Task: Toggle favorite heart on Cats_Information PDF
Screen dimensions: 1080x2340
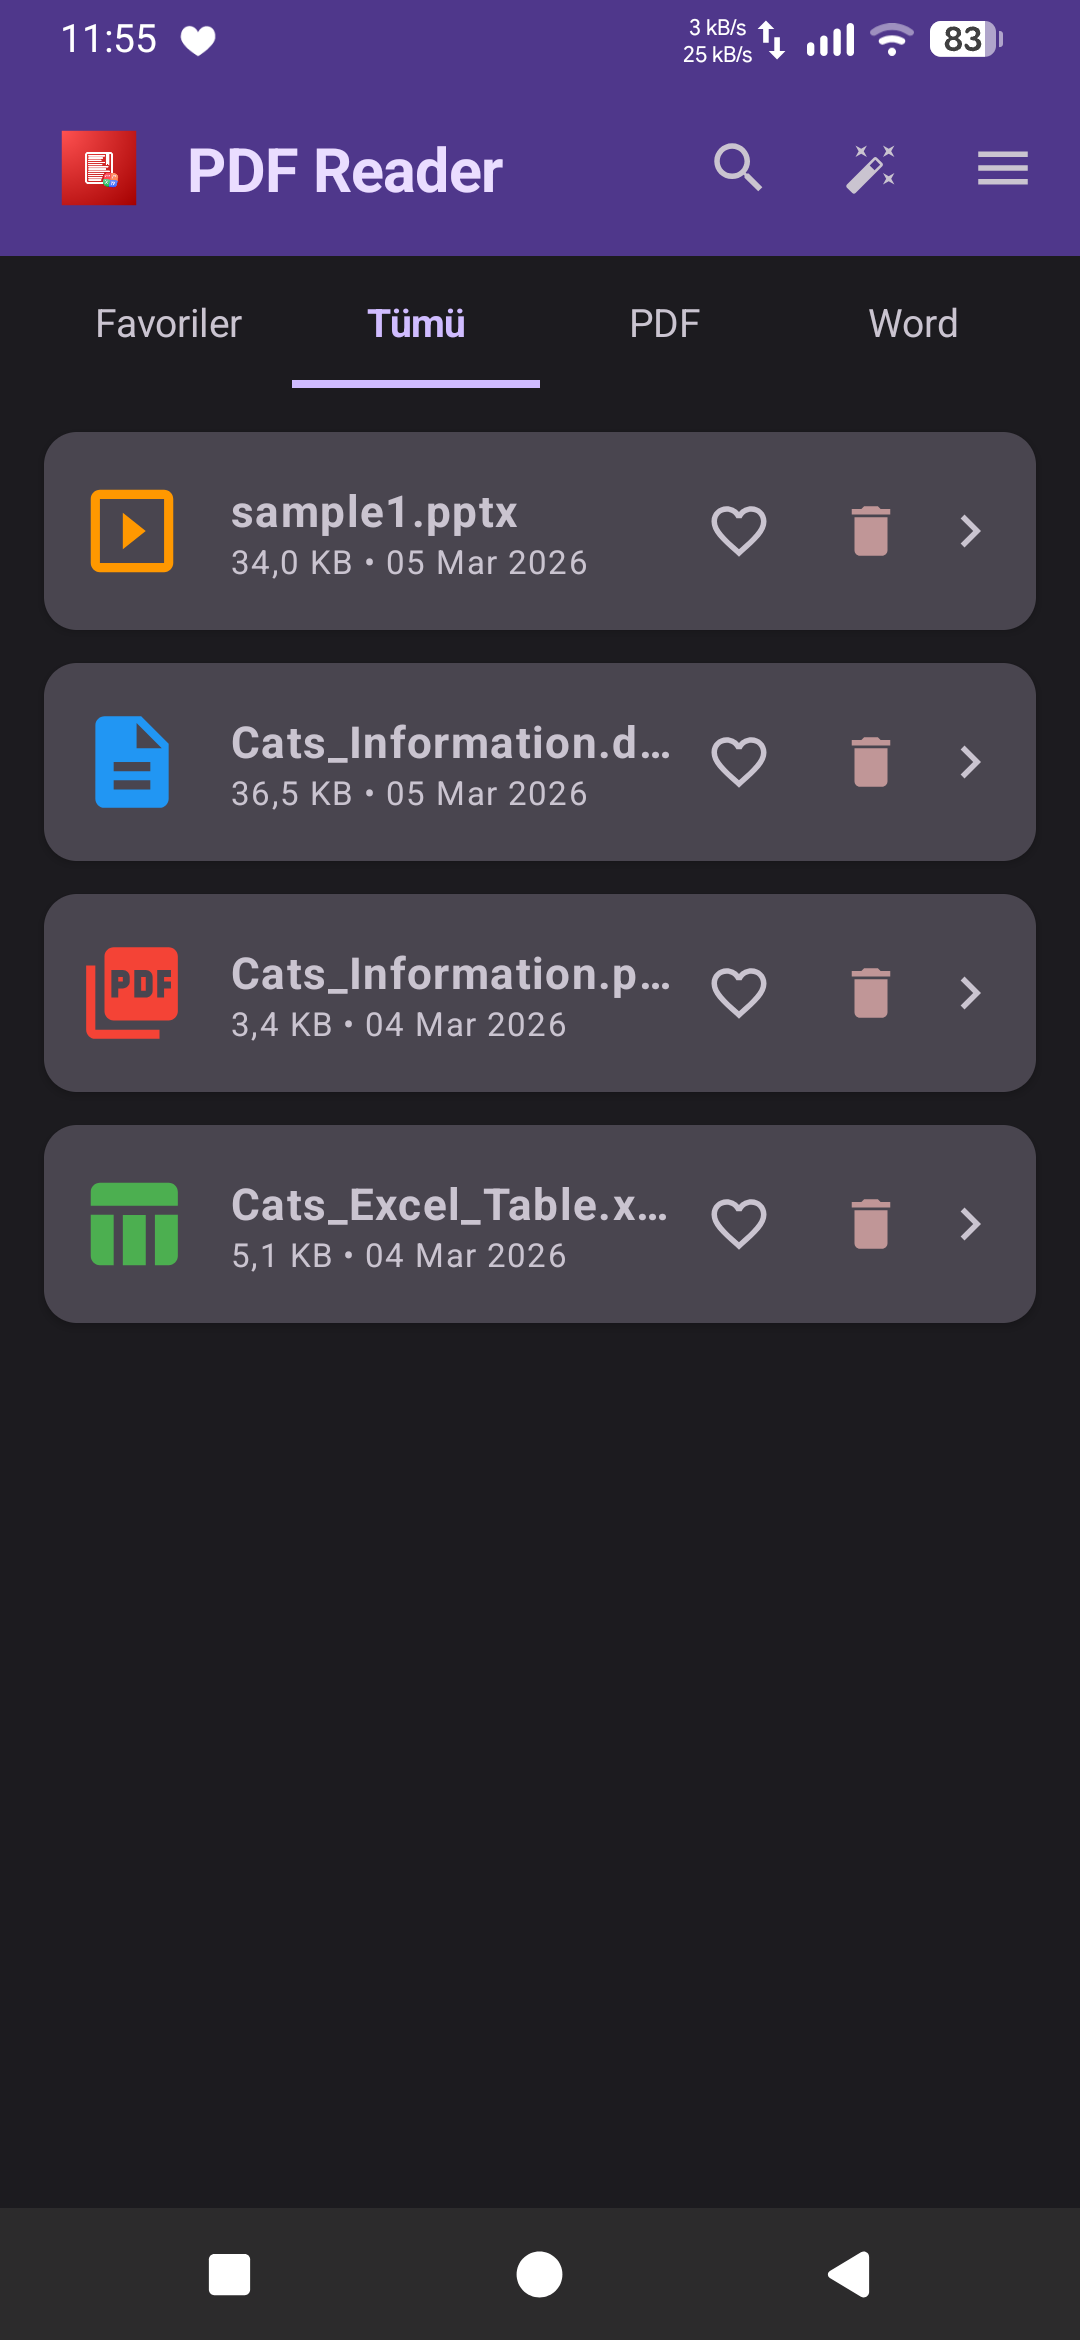Action: coord(739,993)
